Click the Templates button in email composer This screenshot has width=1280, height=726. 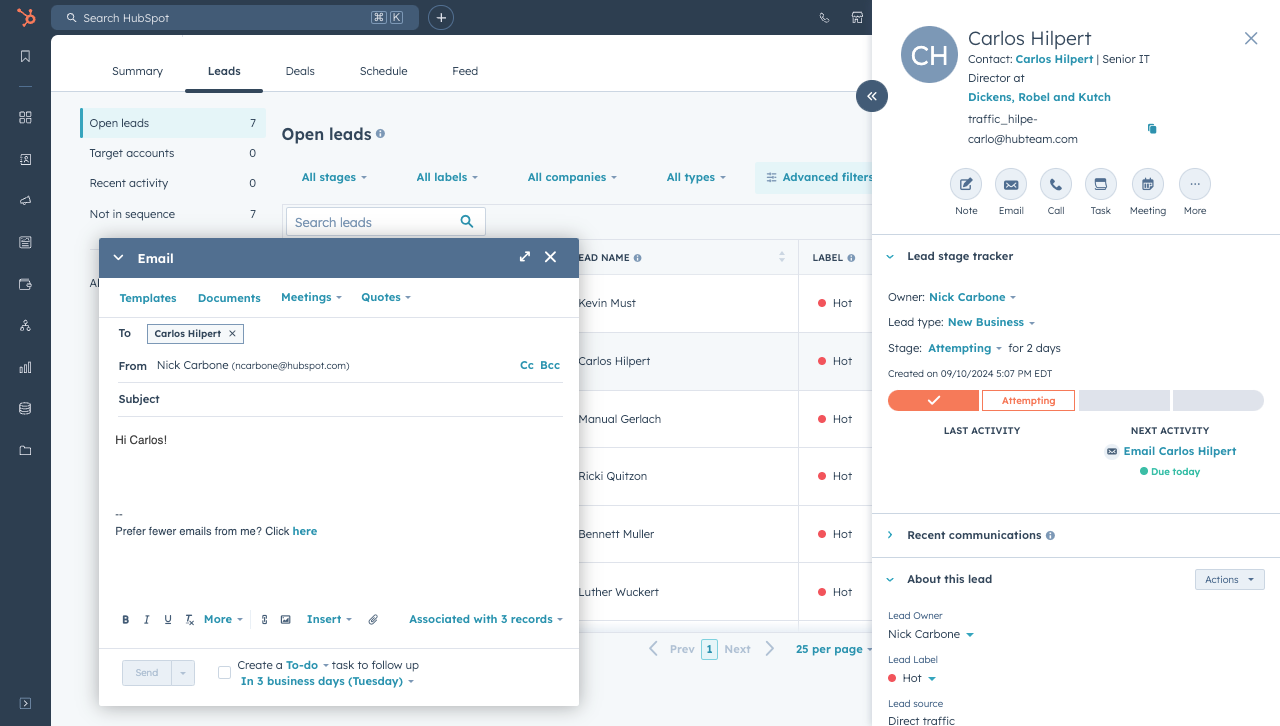[148, 298]
